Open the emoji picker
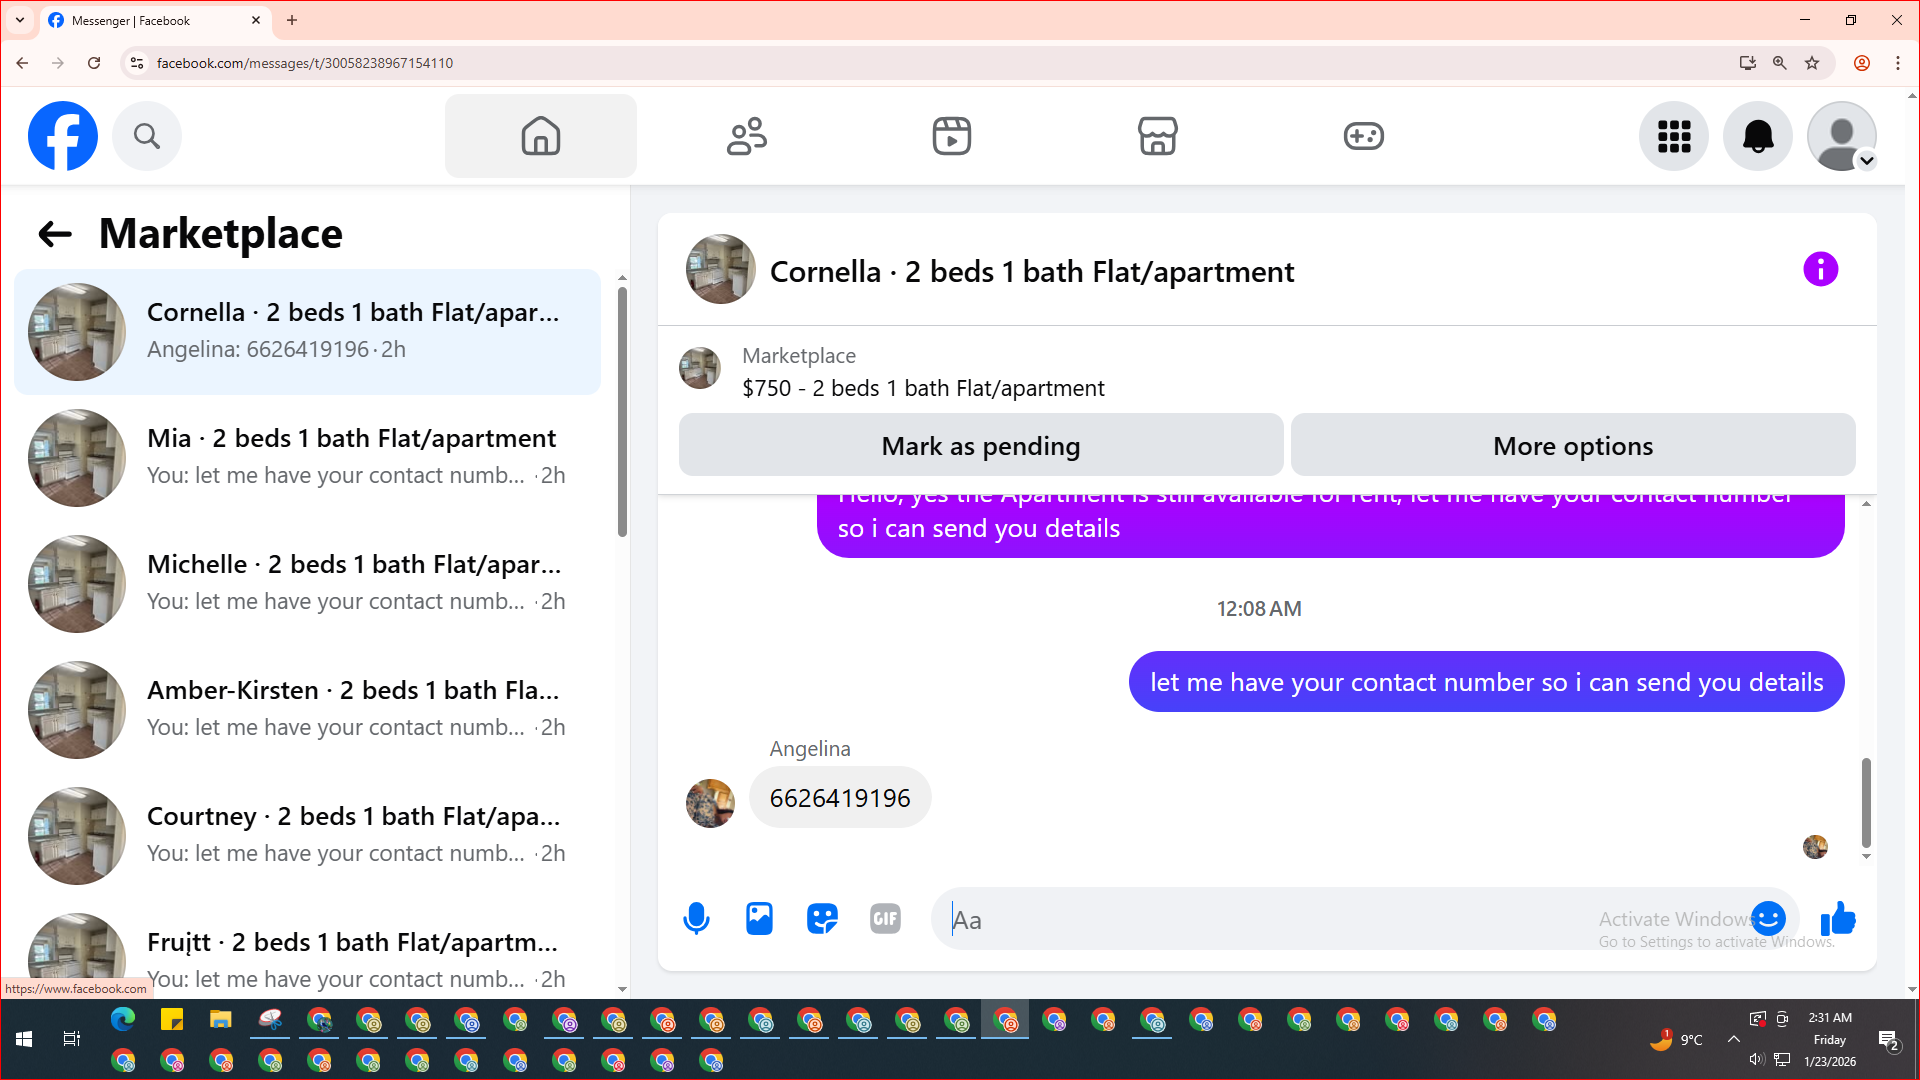 (1769, 918)
